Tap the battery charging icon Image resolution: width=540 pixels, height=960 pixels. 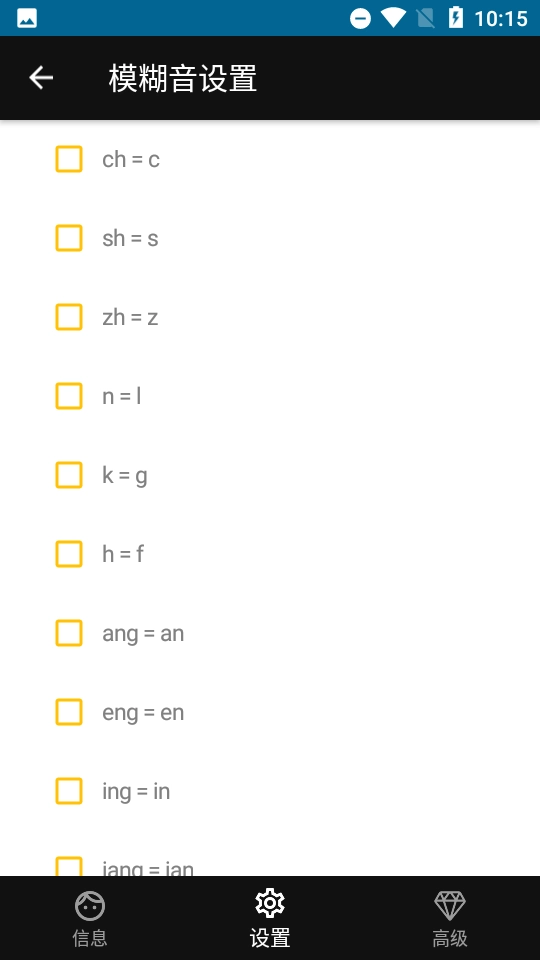pyautogui.click(x=456, y=18)
